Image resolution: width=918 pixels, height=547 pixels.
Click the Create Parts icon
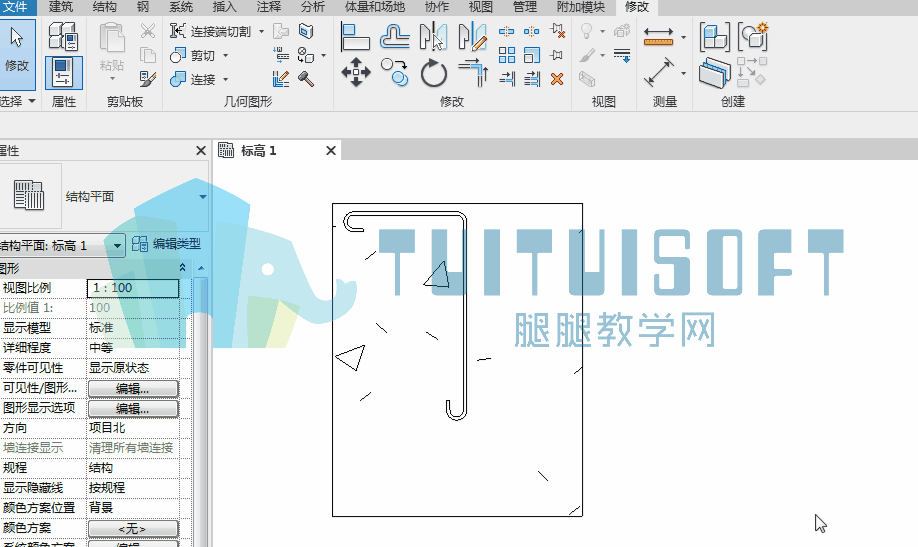pyautogui.click(x=715, y=73)
